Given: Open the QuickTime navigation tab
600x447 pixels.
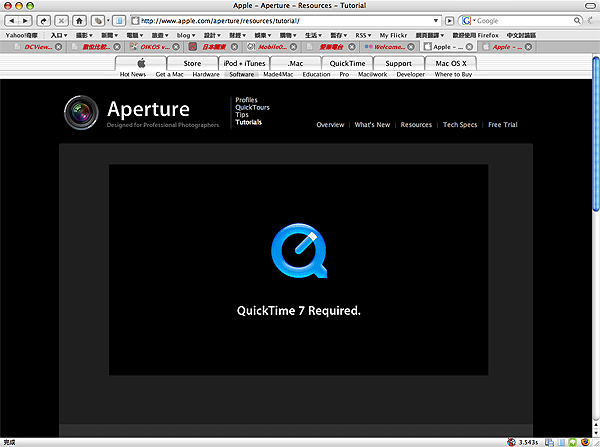Looking at the screenshot, I should coord(347,63).
